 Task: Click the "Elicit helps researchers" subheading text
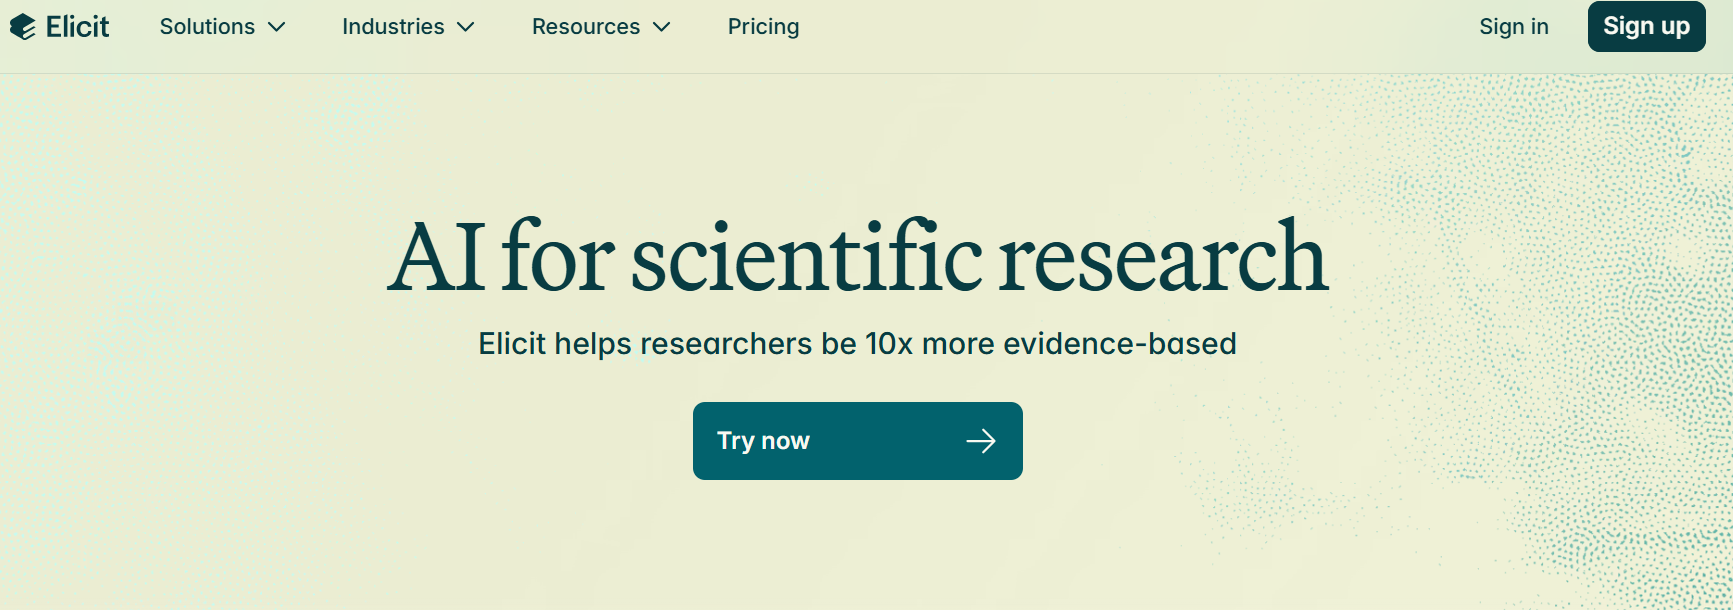[857, 344]
